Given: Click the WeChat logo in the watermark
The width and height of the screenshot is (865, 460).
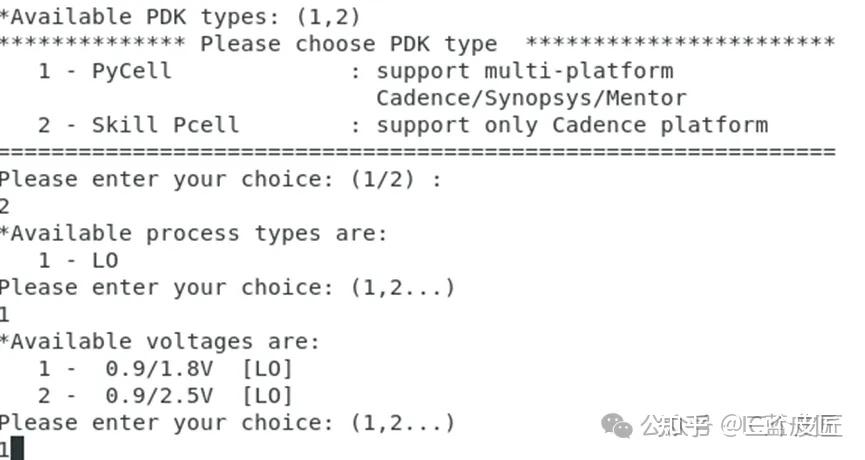Looking at the screenshot, I should tap(617, 426).
